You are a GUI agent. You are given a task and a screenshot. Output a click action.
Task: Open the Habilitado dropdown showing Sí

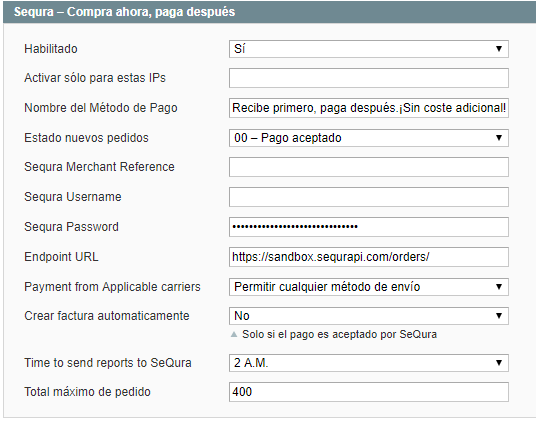coord(369,49)
